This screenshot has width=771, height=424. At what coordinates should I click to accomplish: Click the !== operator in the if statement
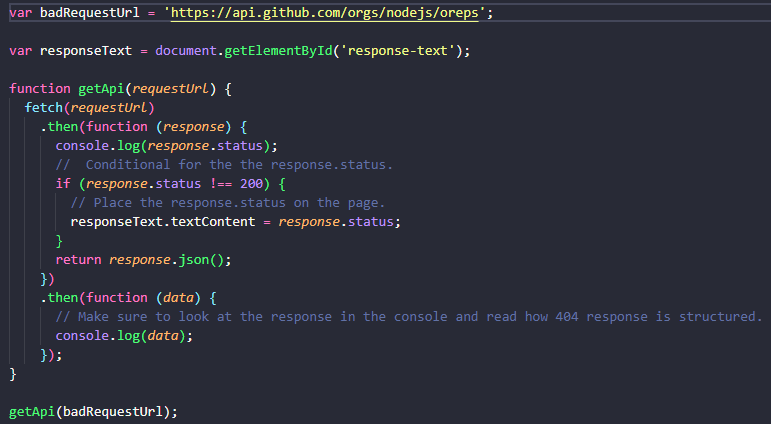pos(221,184)
